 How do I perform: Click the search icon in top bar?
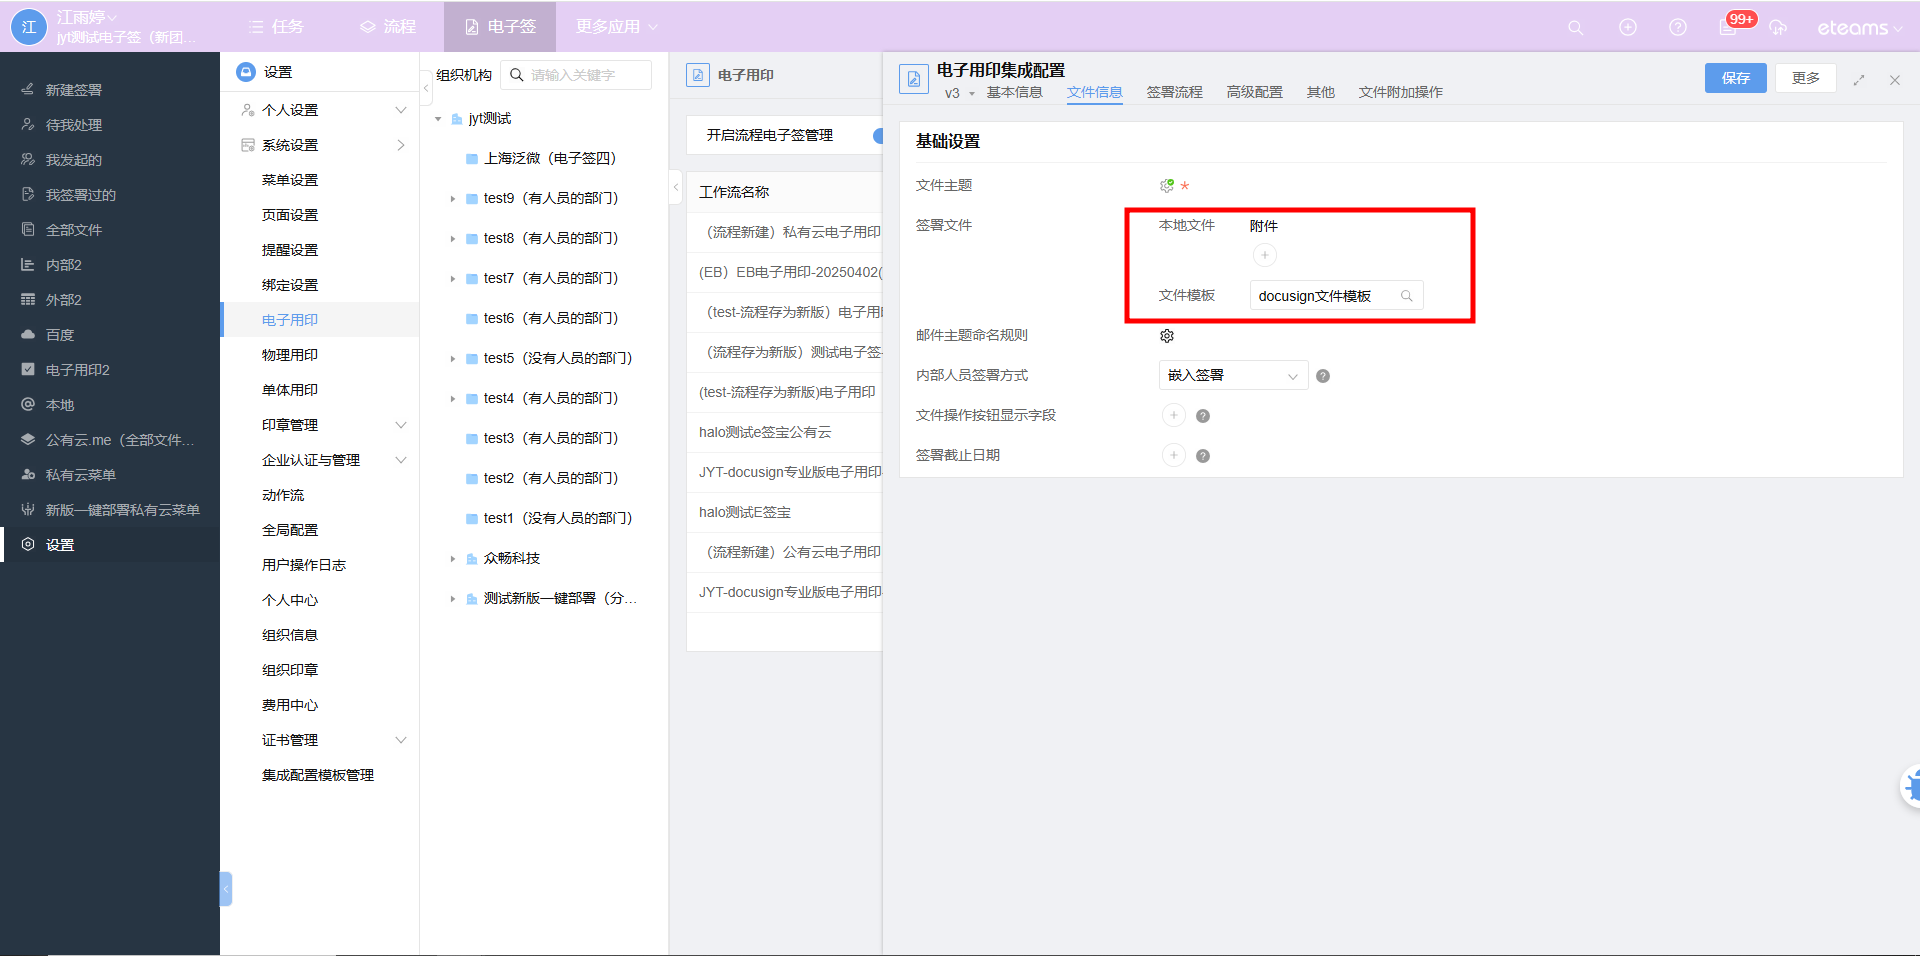[1575, 28]
